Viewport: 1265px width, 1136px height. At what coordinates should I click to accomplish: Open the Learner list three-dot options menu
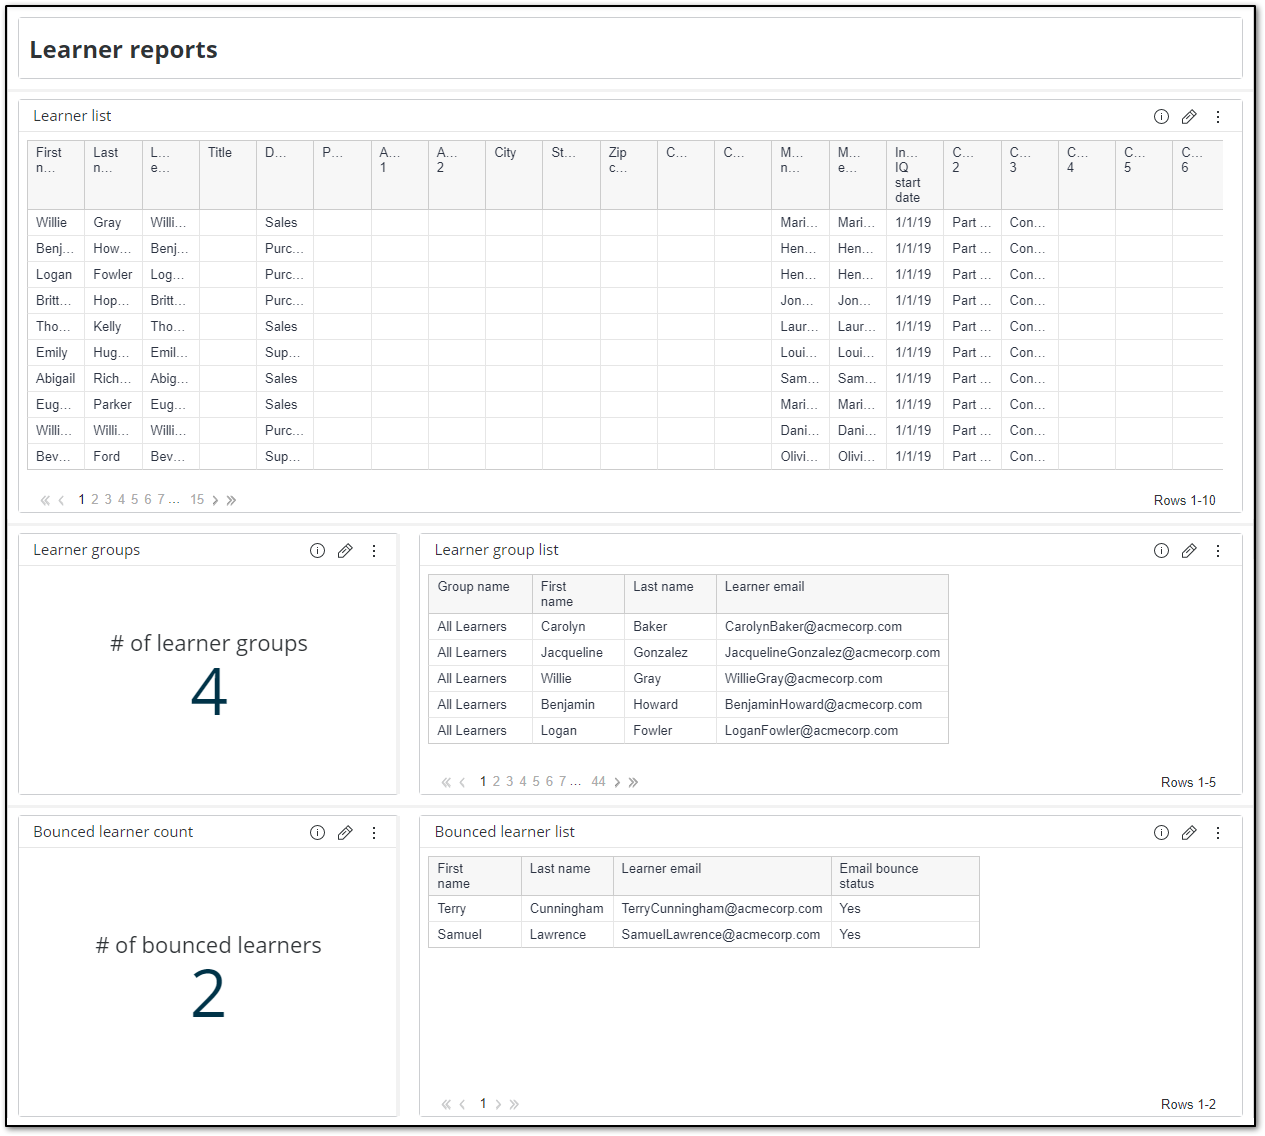[x=1218, y=116]
